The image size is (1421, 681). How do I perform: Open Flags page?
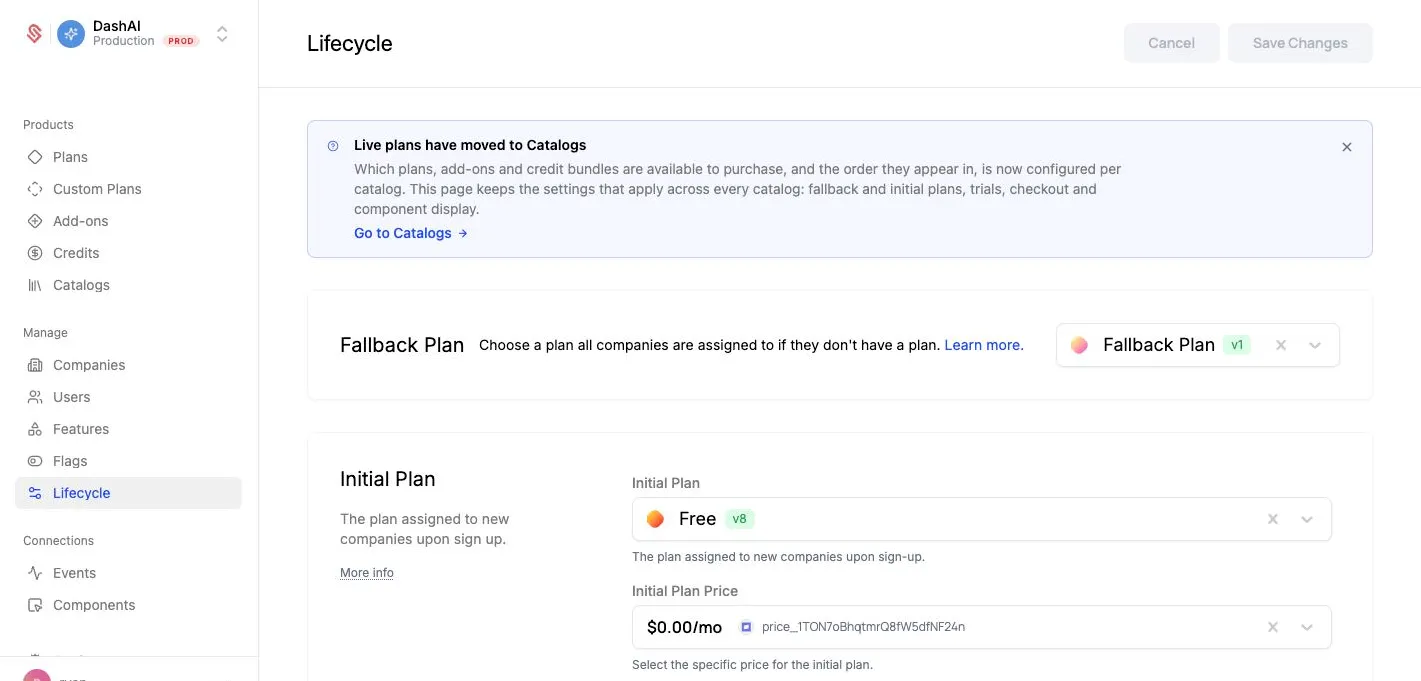click(x=128, y=461)
